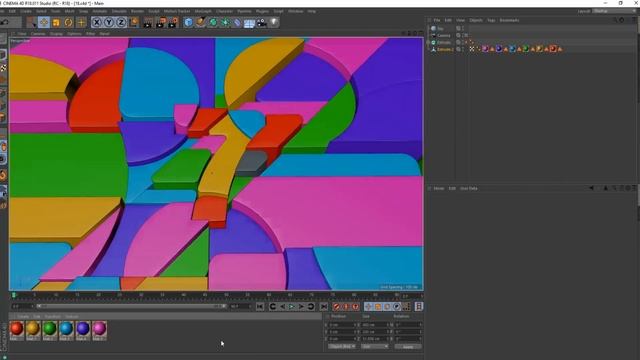
Task: Open the Spline pen tool icon
Action: 200,22
